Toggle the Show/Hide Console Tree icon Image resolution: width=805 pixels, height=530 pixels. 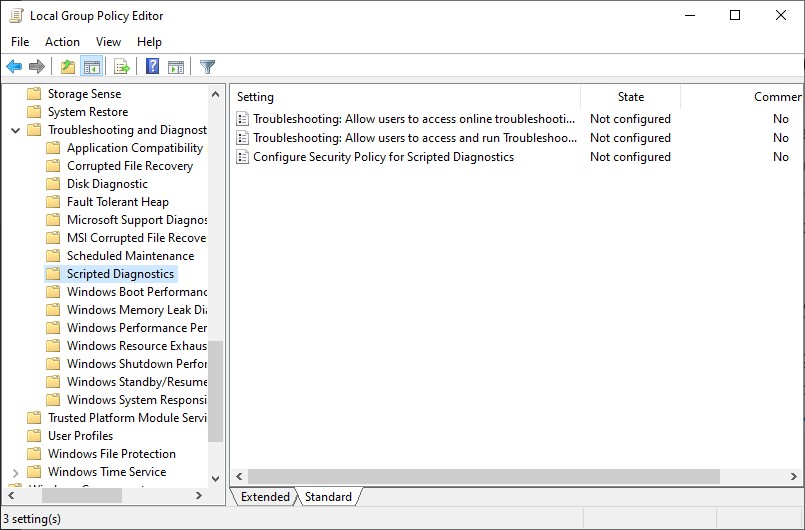pyautogui.click(x=92, y=66)
